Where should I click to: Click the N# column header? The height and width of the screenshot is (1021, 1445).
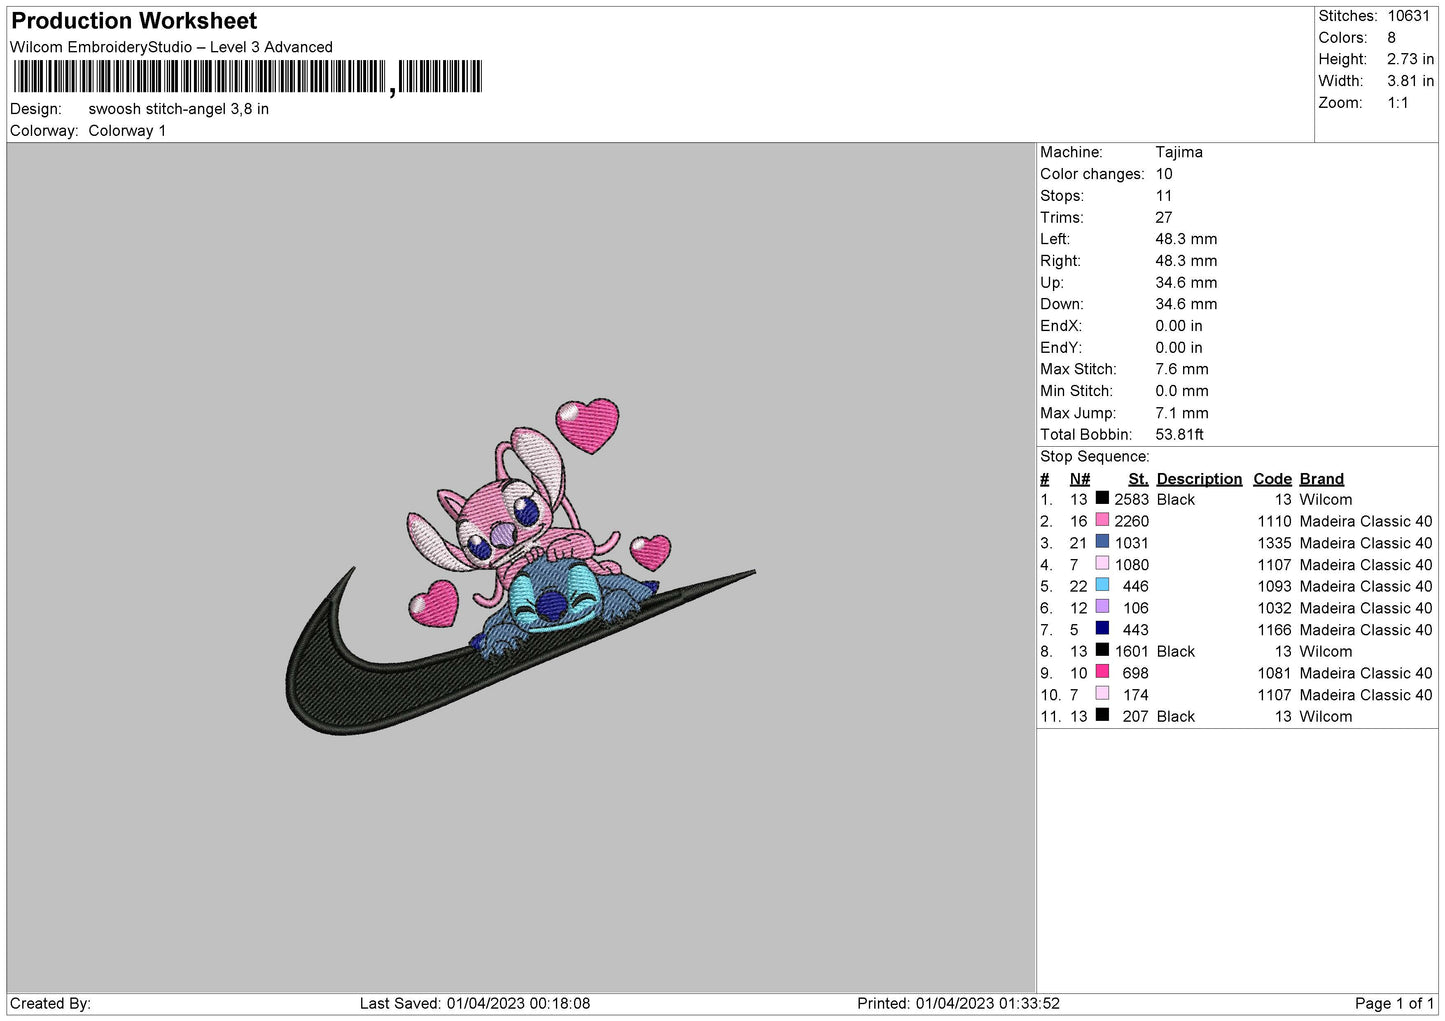(1079, 479)
